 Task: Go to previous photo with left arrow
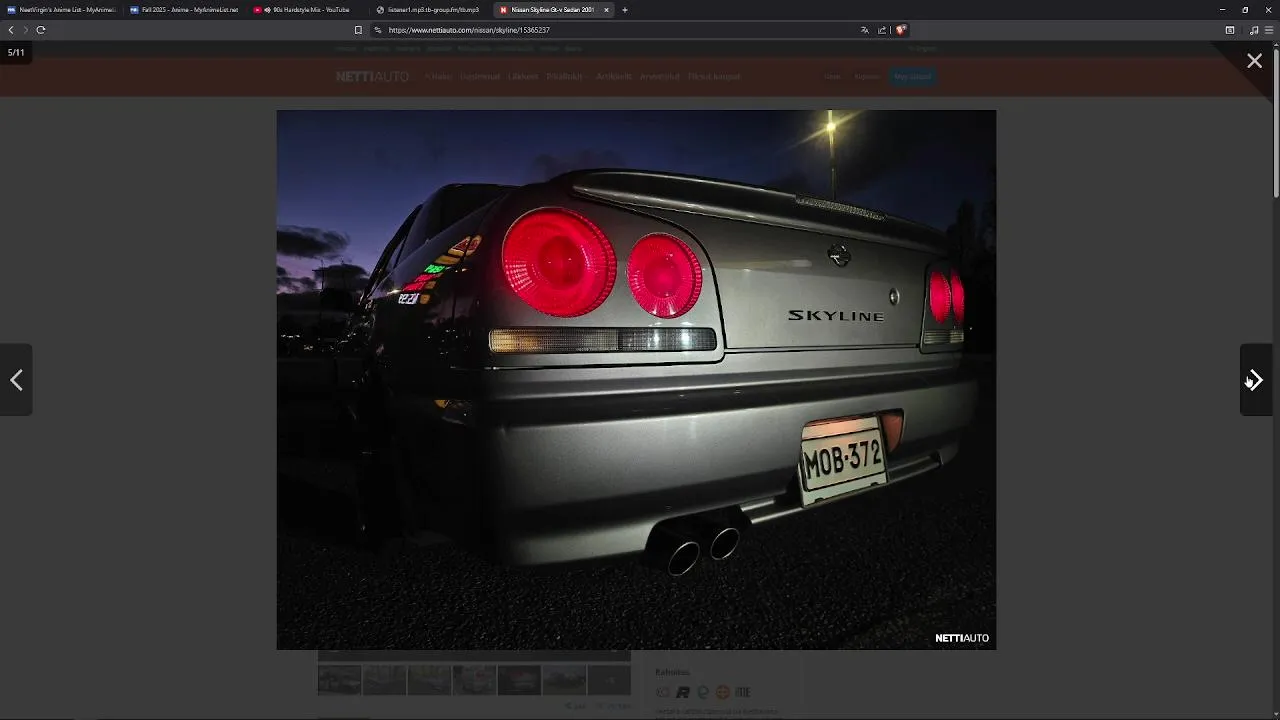tap(16, 380)
